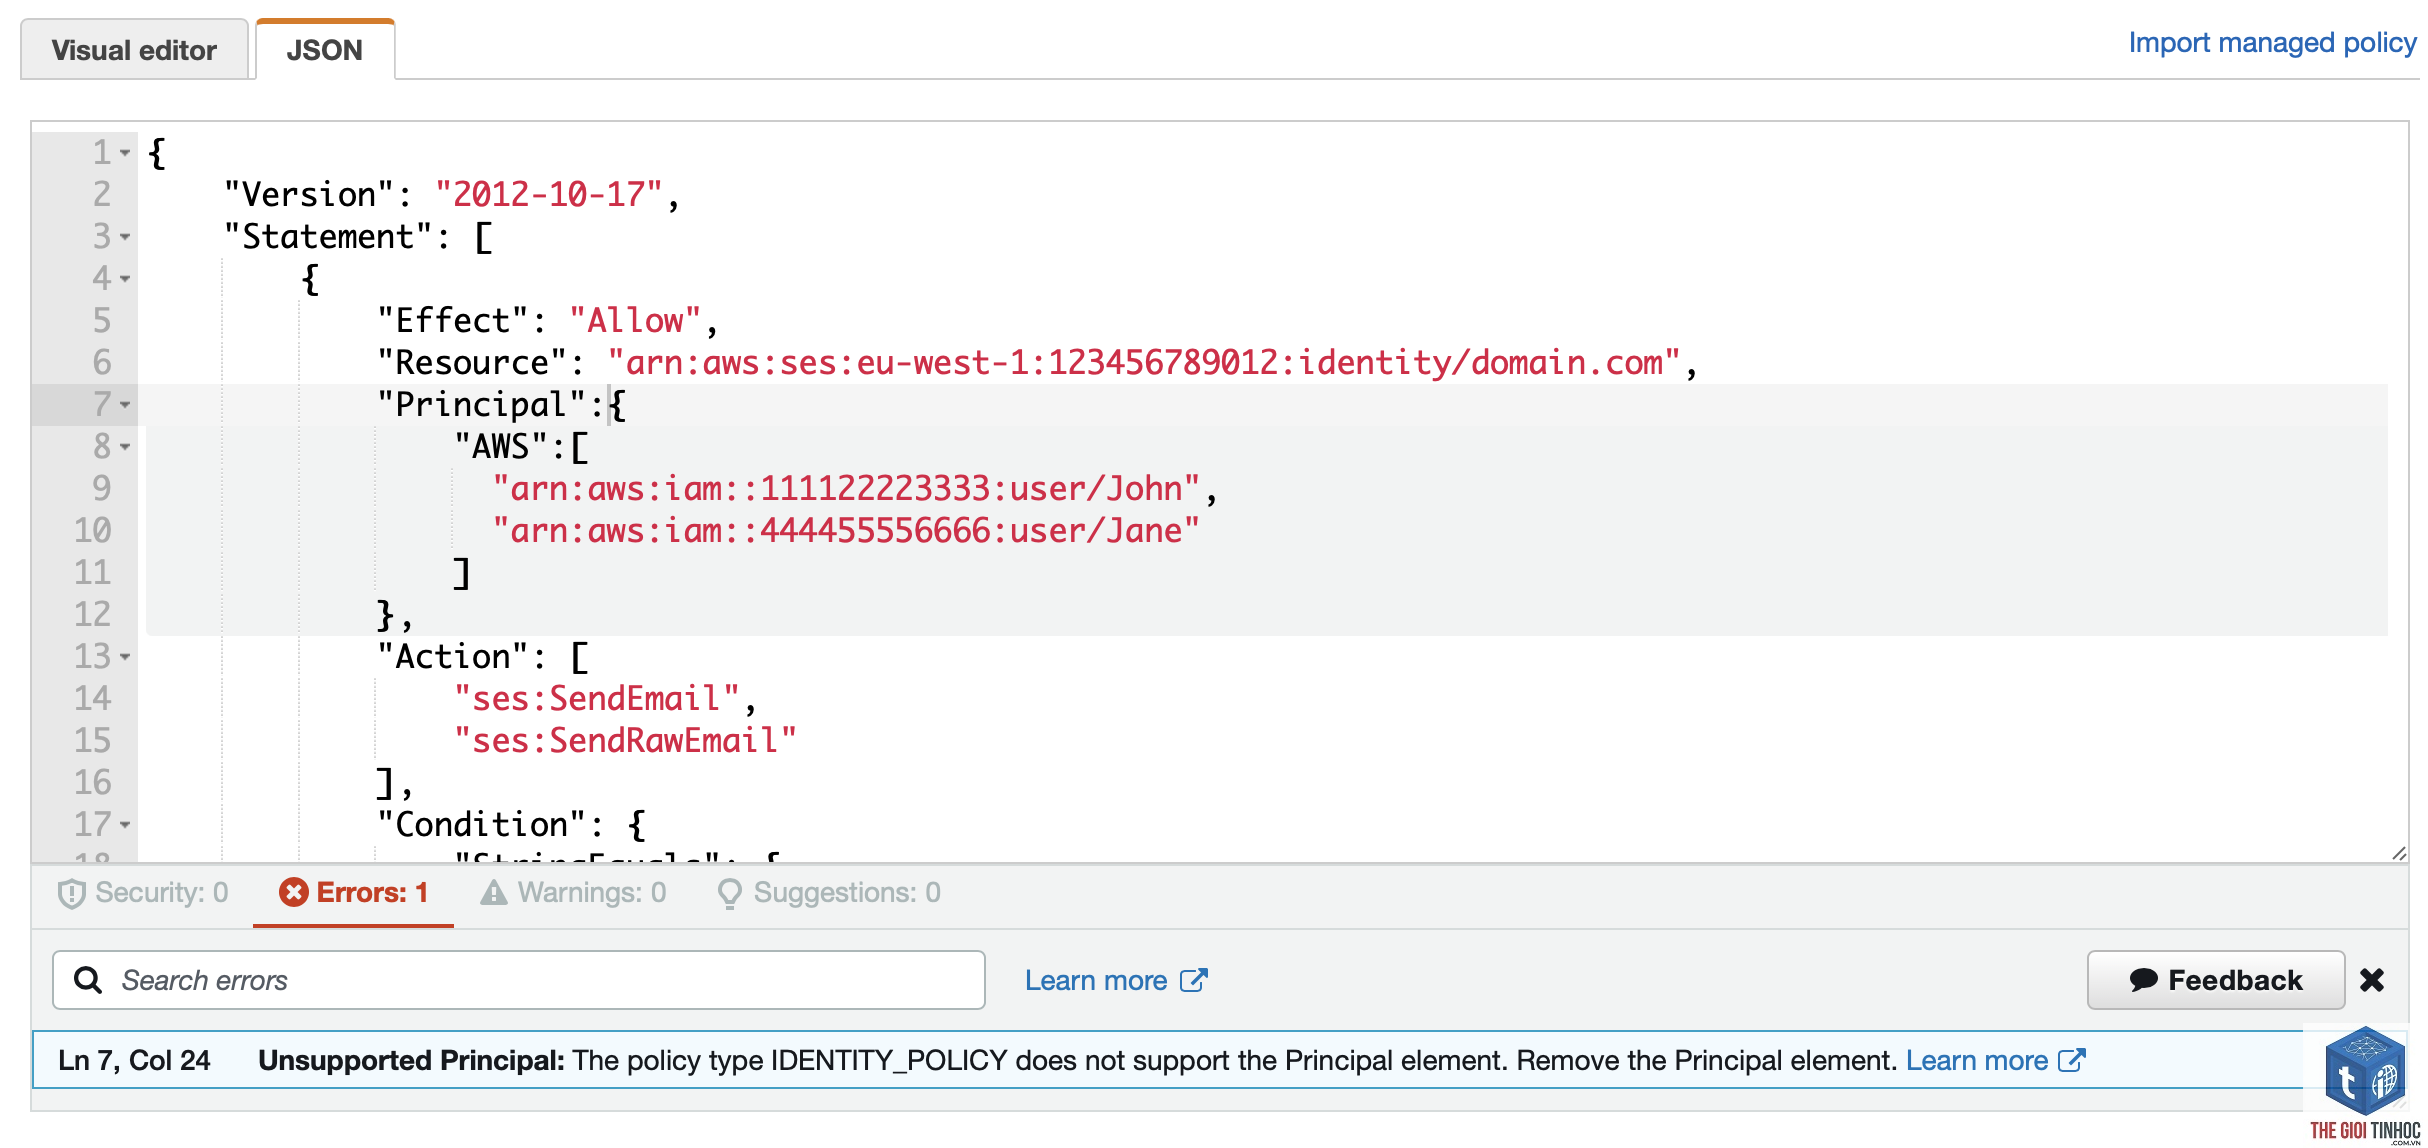The width and height of the screenshot is (2428, 1148).
Task: Open Import managed policy link
Action: tap(2272, 43)
